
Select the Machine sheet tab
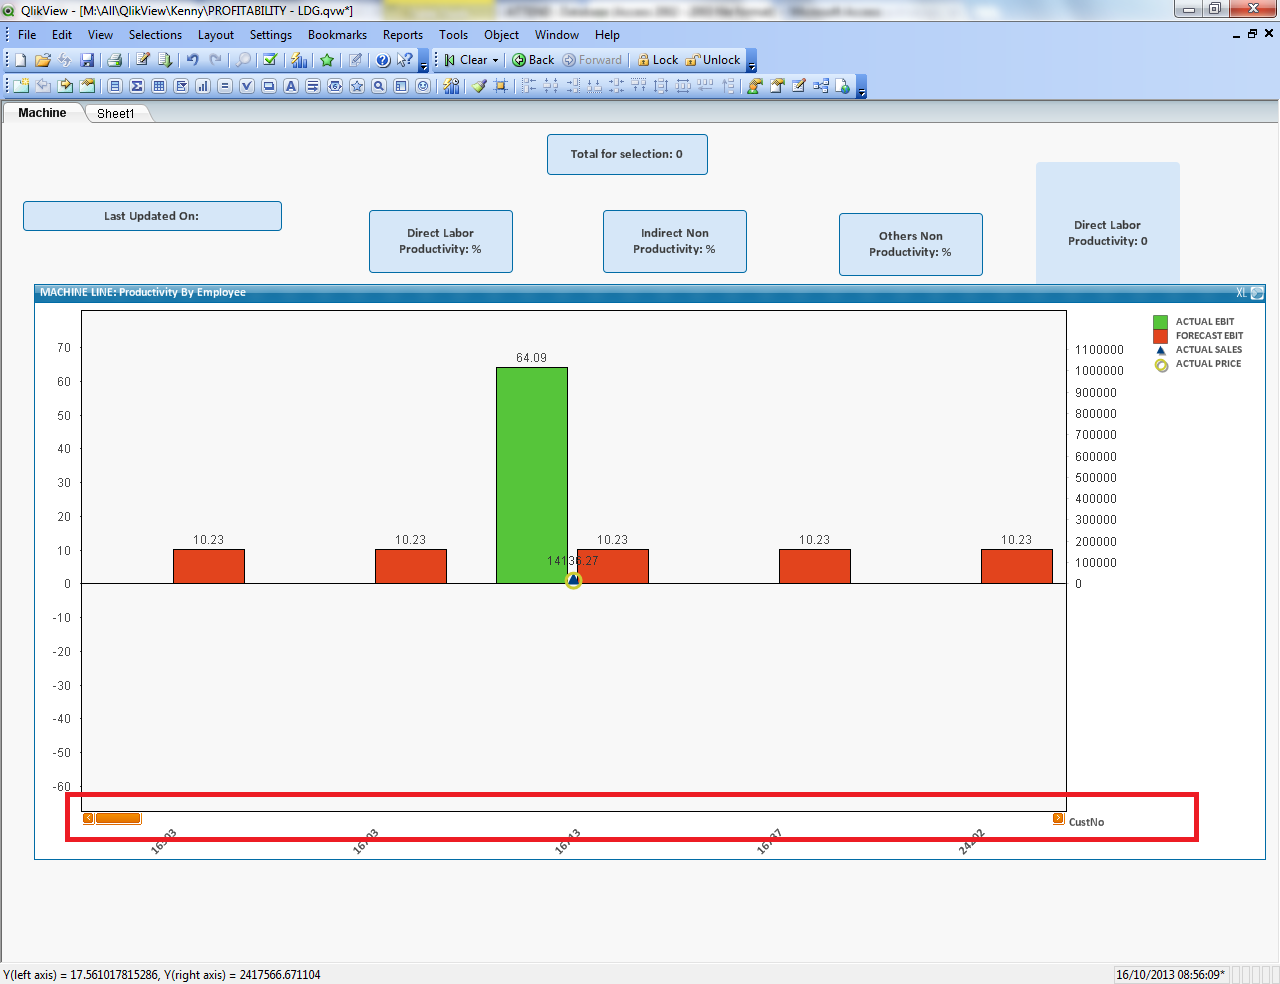pyautogui.click(x=42, y=113)
